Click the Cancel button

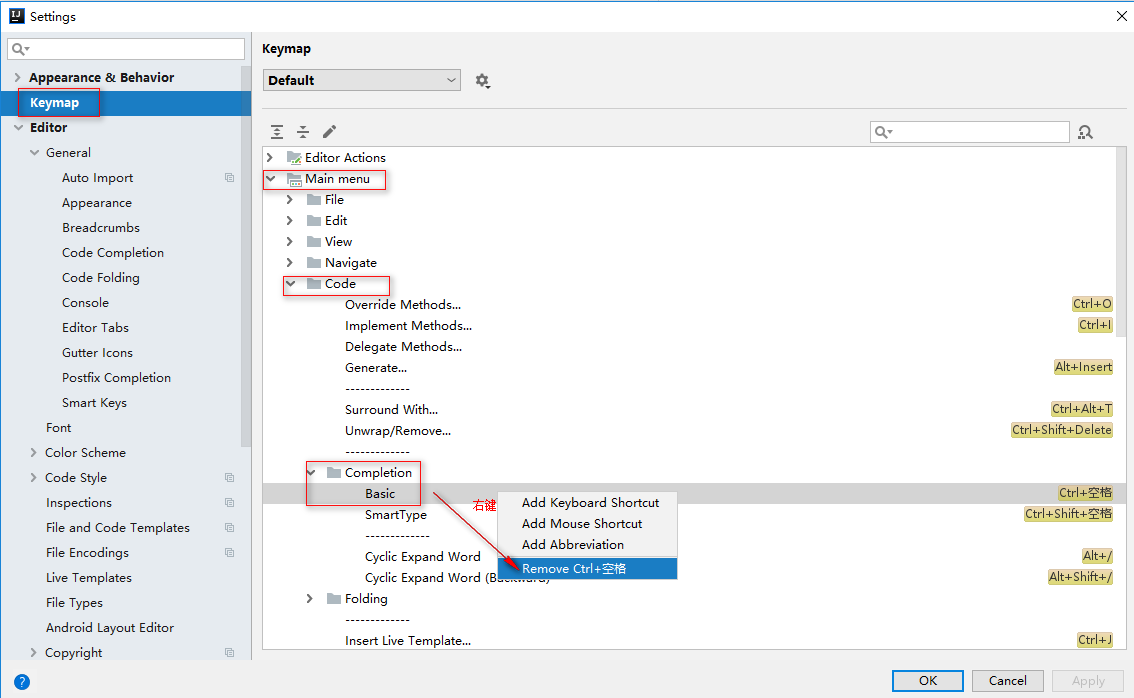(x=1007, y=681)
